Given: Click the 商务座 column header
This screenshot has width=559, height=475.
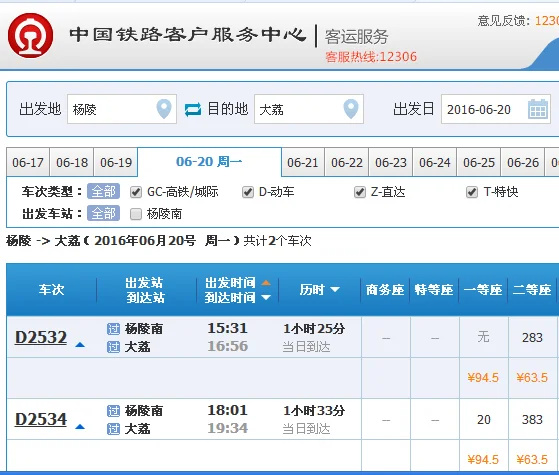Looking at the screenshot, I should tap(385, 290).
